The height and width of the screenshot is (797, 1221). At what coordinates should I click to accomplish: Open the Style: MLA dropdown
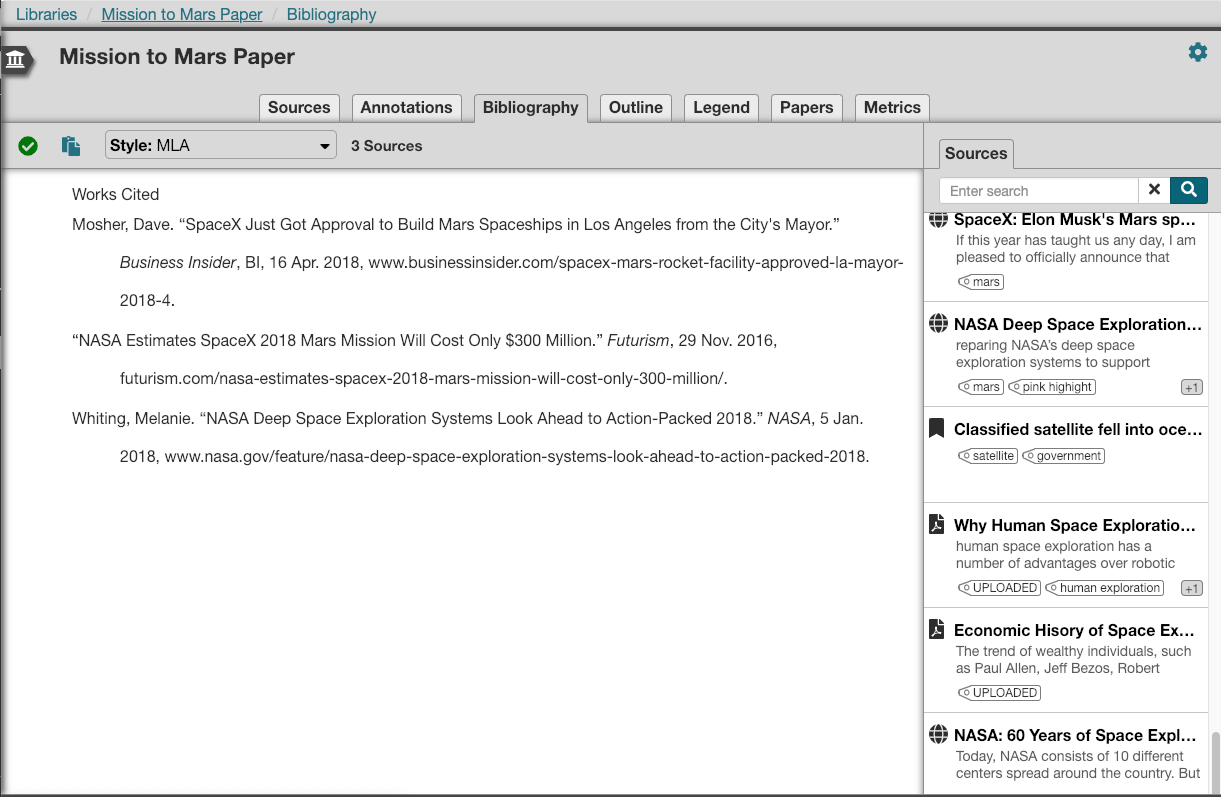[x=221, y=146]
